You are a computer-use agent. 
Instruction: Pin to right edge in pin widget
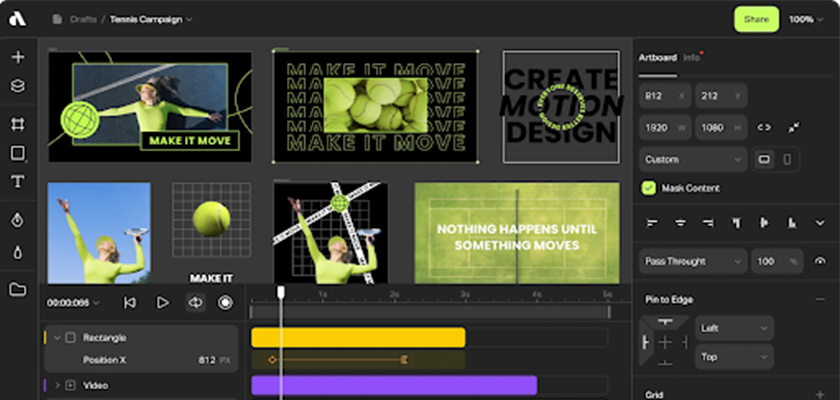pos(684,342)
